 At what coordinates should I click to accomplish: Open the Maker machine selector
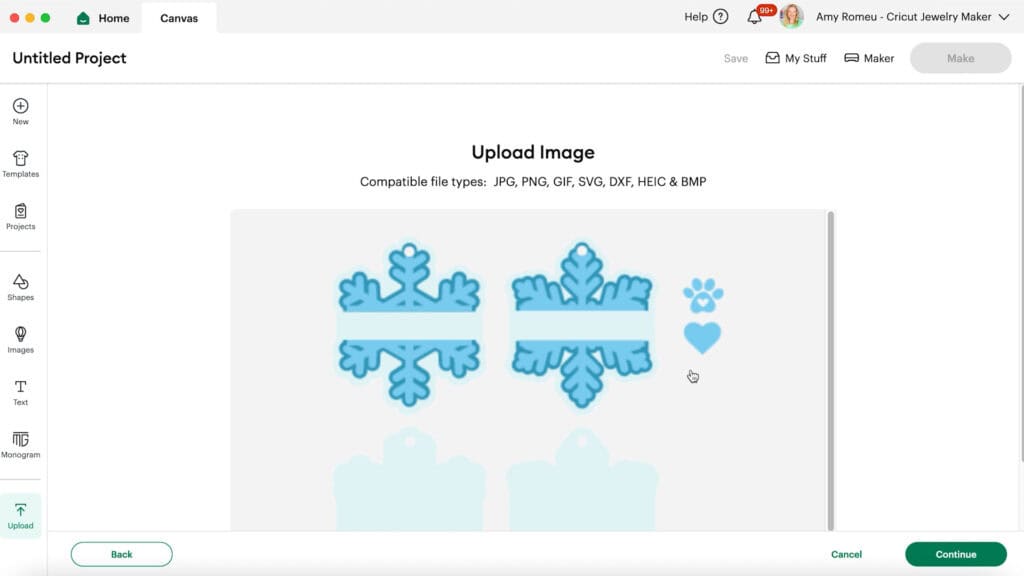click(869, 58)
